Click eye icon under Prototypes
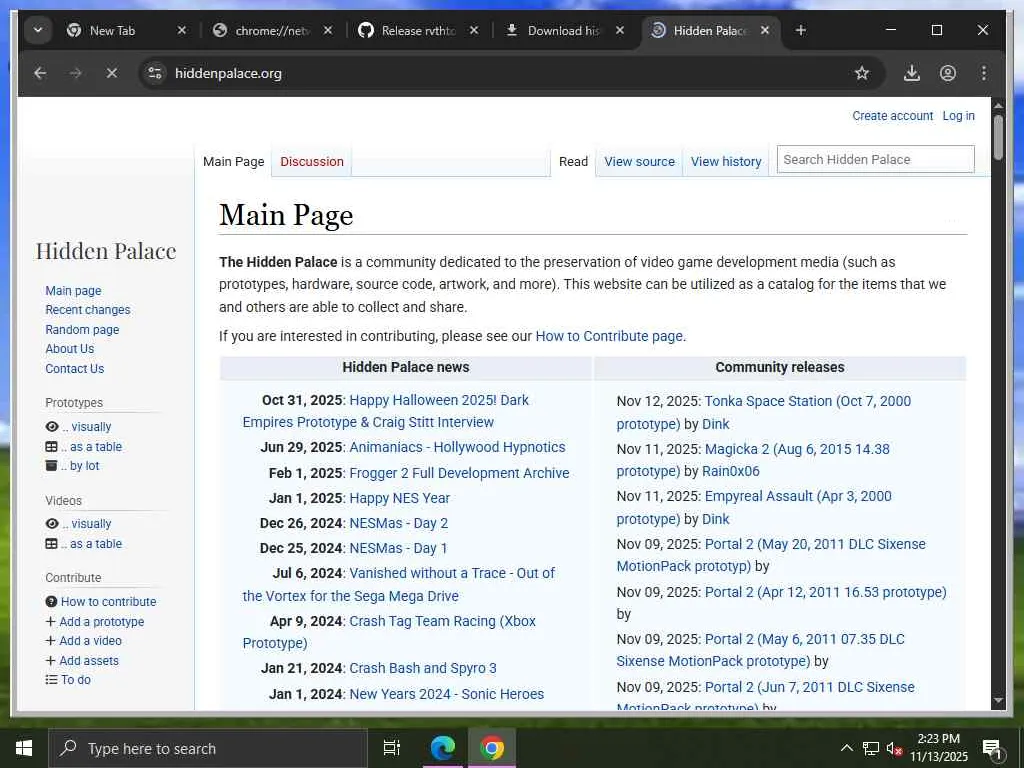1024x768 pixels. click(x=52, y=426)
